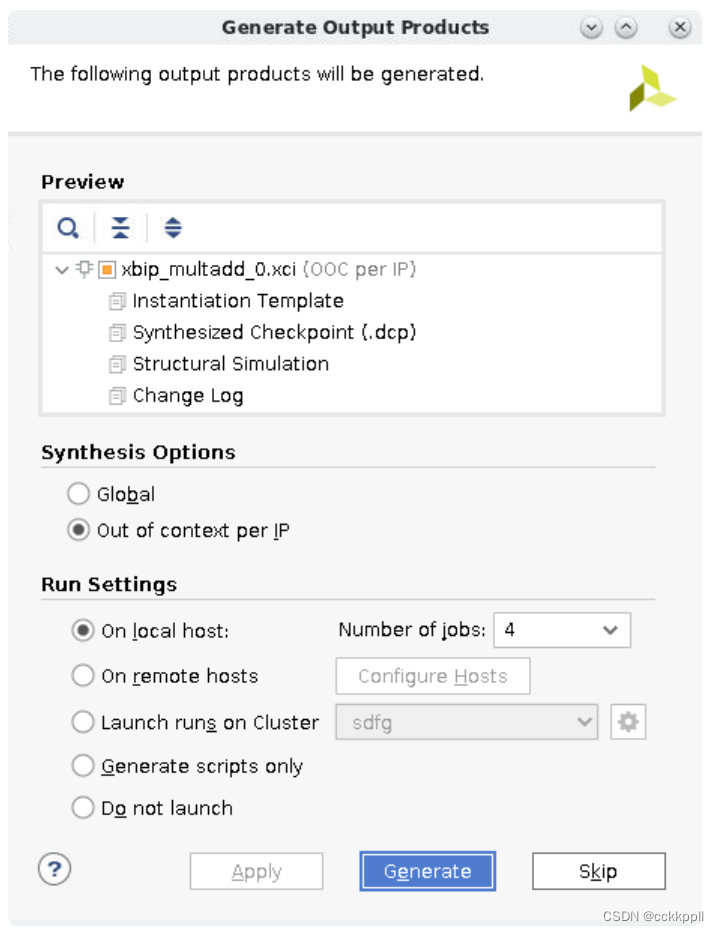Select Instantiation Template in the tree
This screenshot has height=933, width=719.
click(237, 301)
